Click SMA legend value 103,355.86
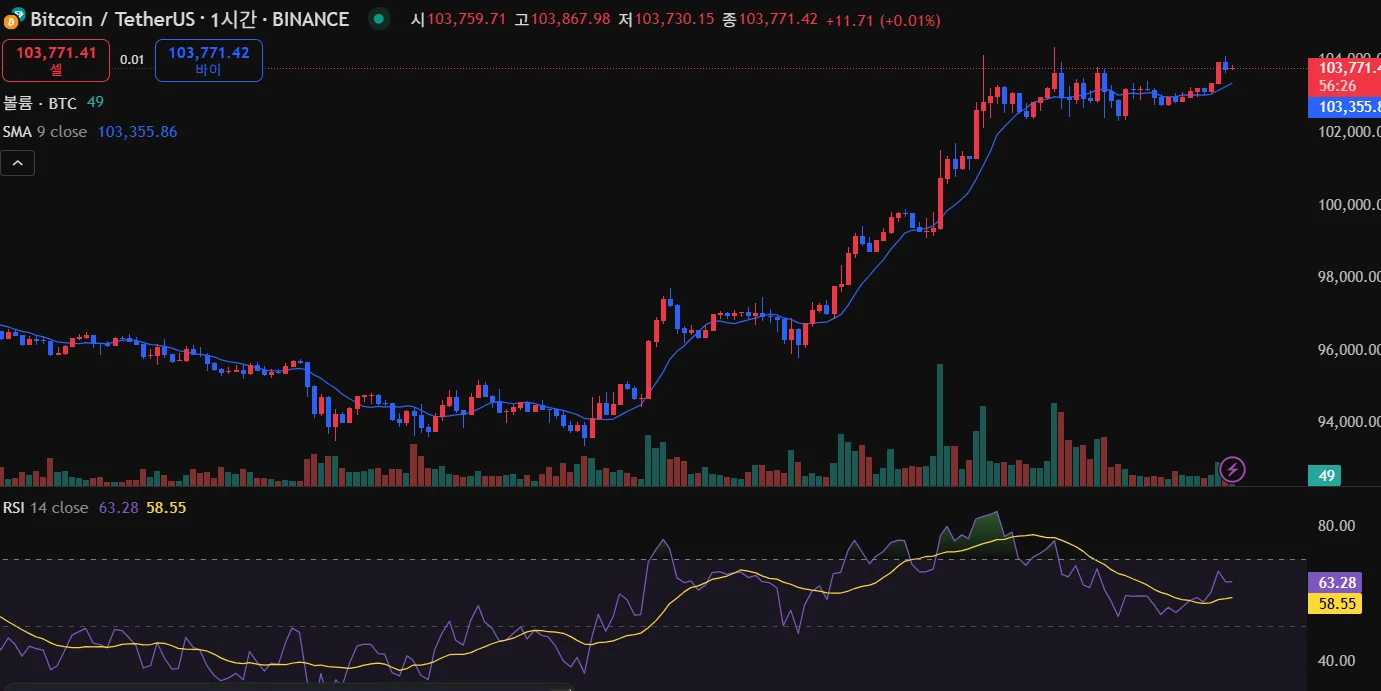 click(x=137, y=132)
